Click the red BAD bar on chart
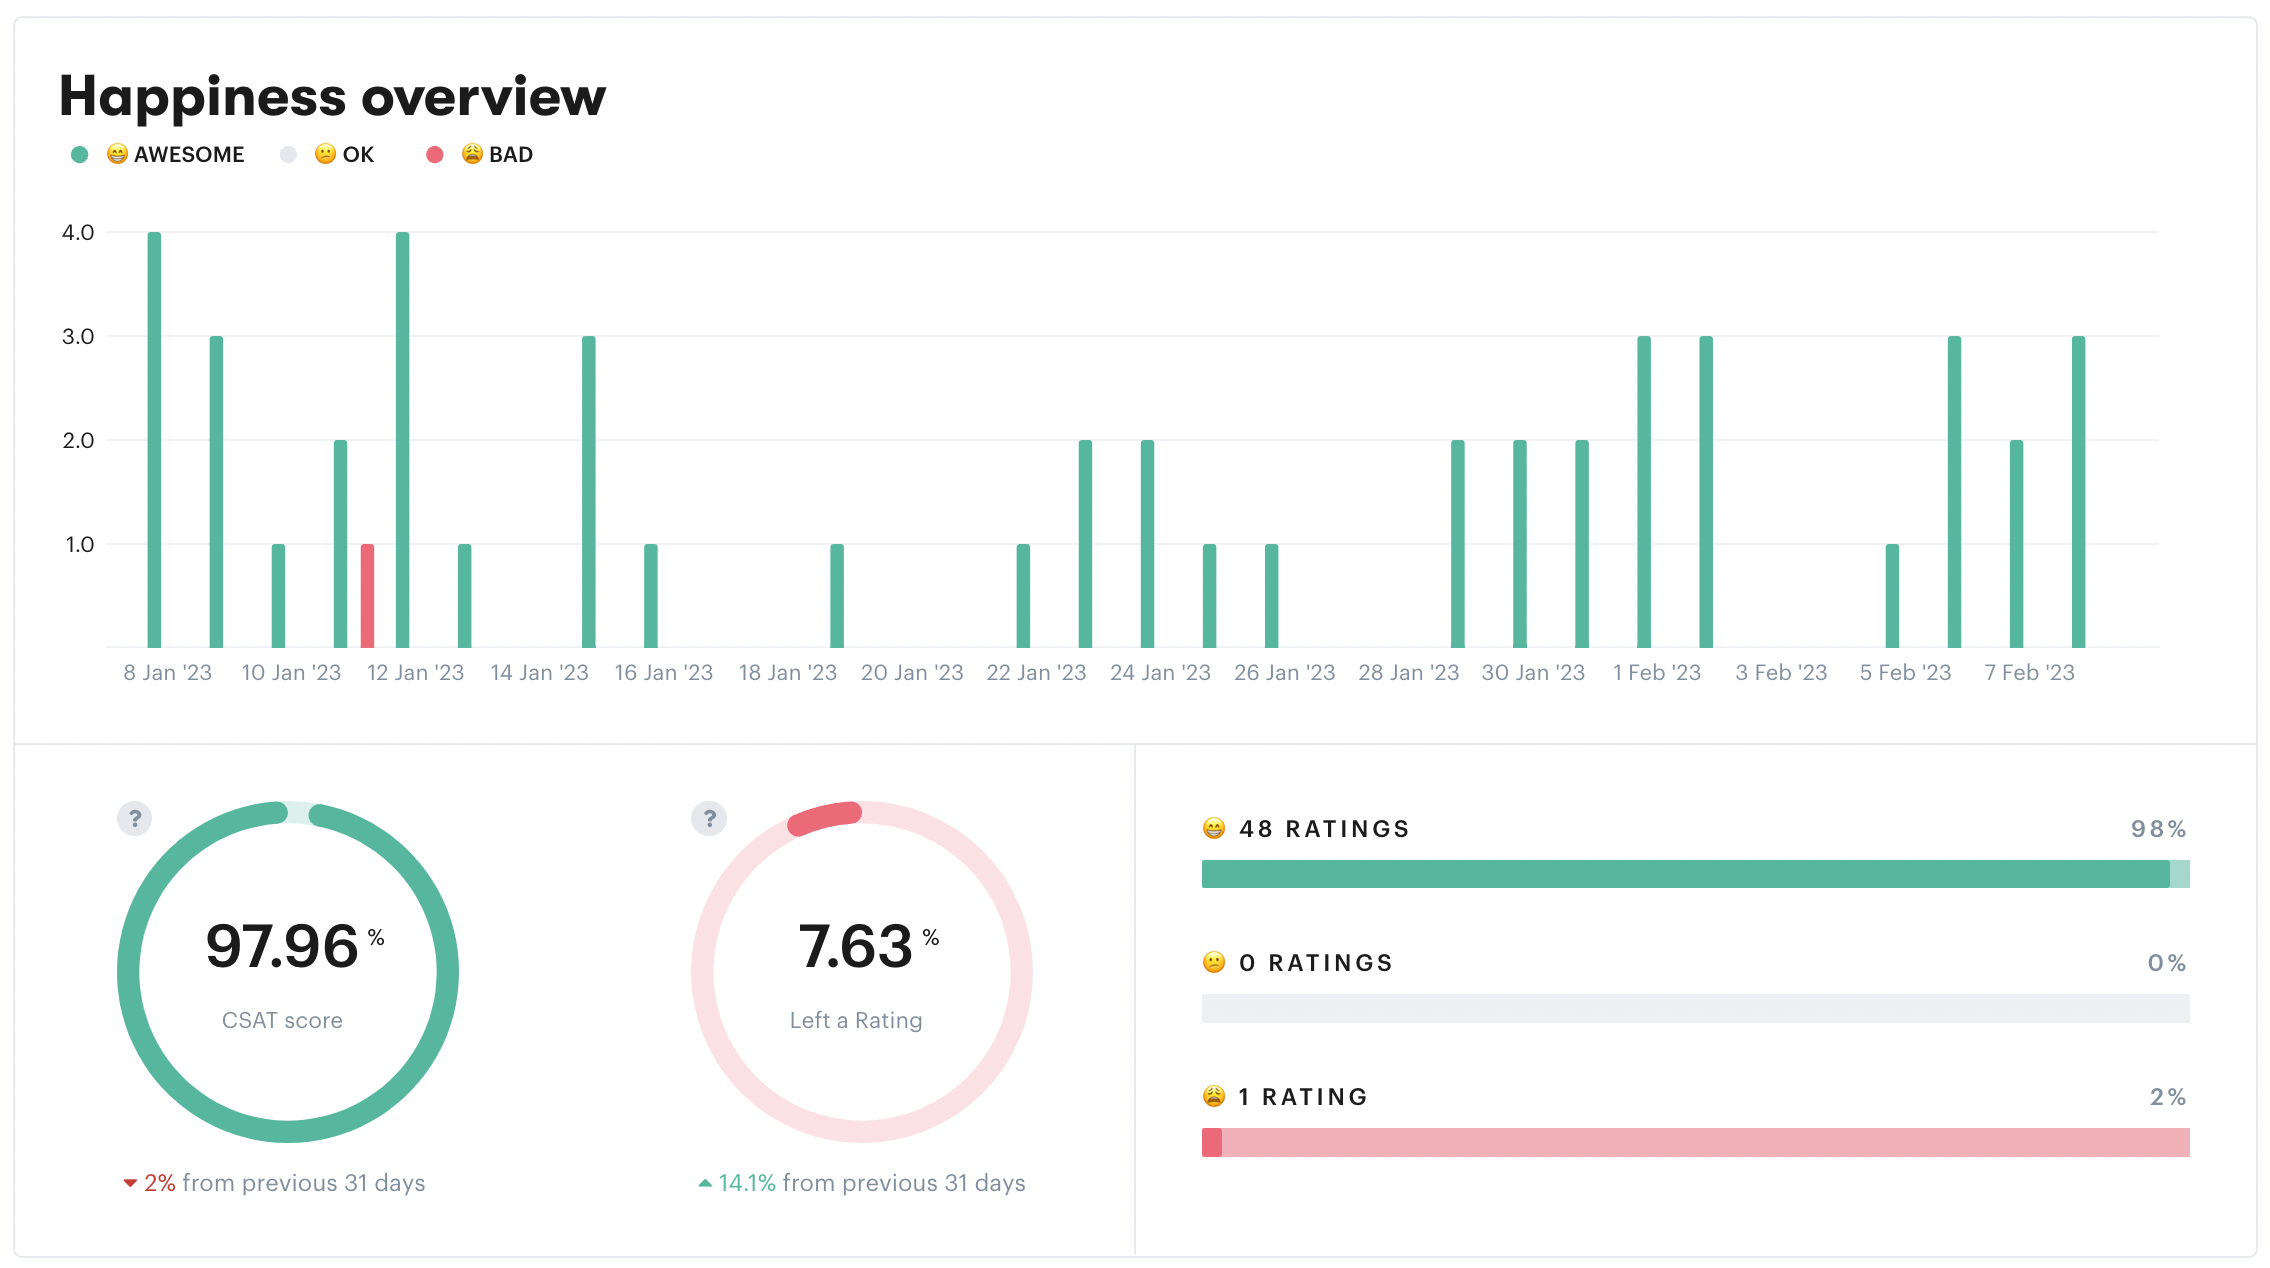The image size is (2270, 1268). coord(367,596)
